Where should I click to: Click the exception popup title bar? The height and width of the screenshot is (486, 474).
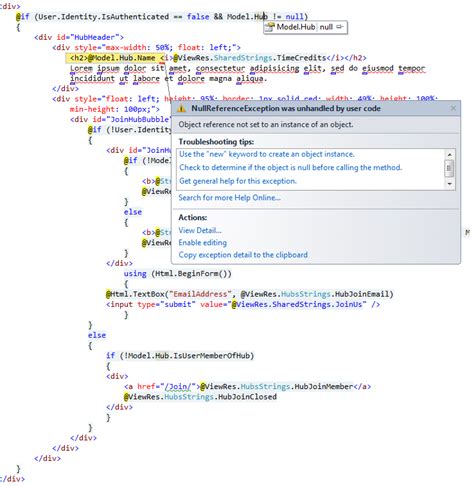click(x=316, y=109)
